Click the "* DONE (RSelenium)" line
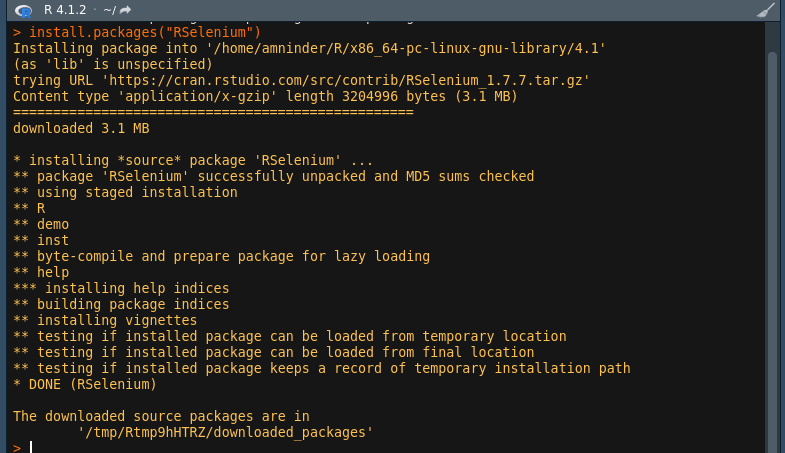The image size is (785, 453). (85, 384)
